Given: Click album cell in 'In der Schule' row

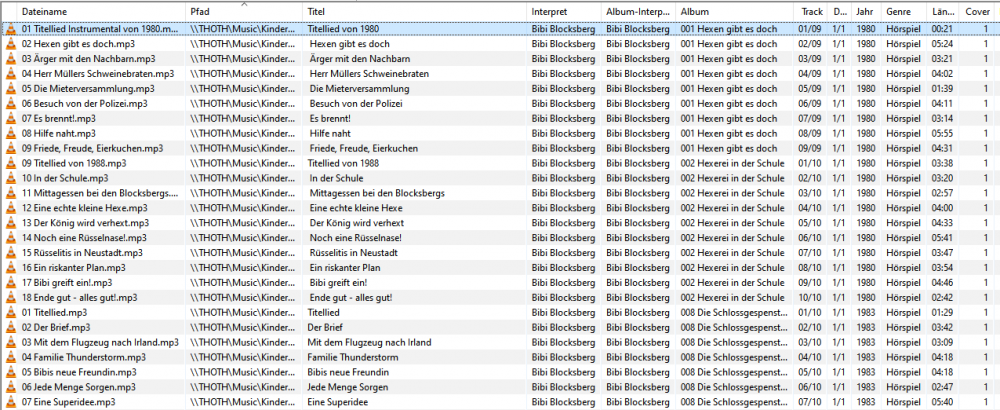Looking at the screenshot, I should [732, 178].
